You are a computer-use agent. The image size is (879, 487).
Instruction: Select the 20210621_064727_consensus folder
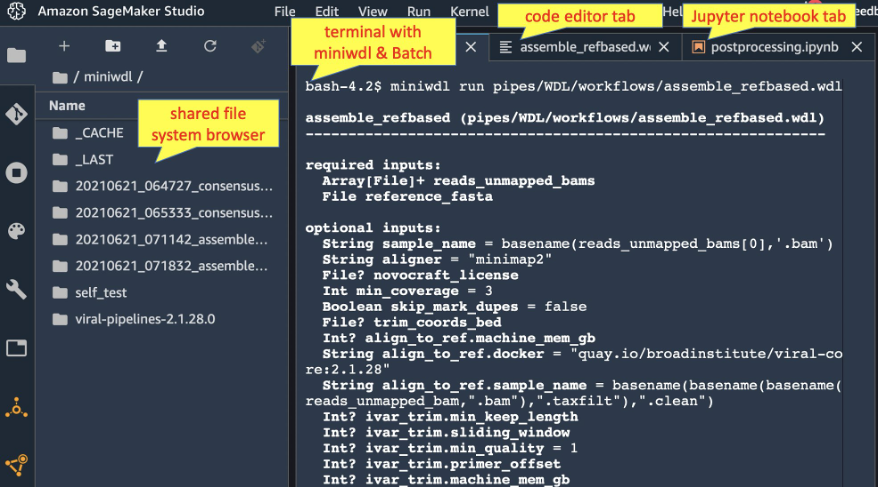162,186
